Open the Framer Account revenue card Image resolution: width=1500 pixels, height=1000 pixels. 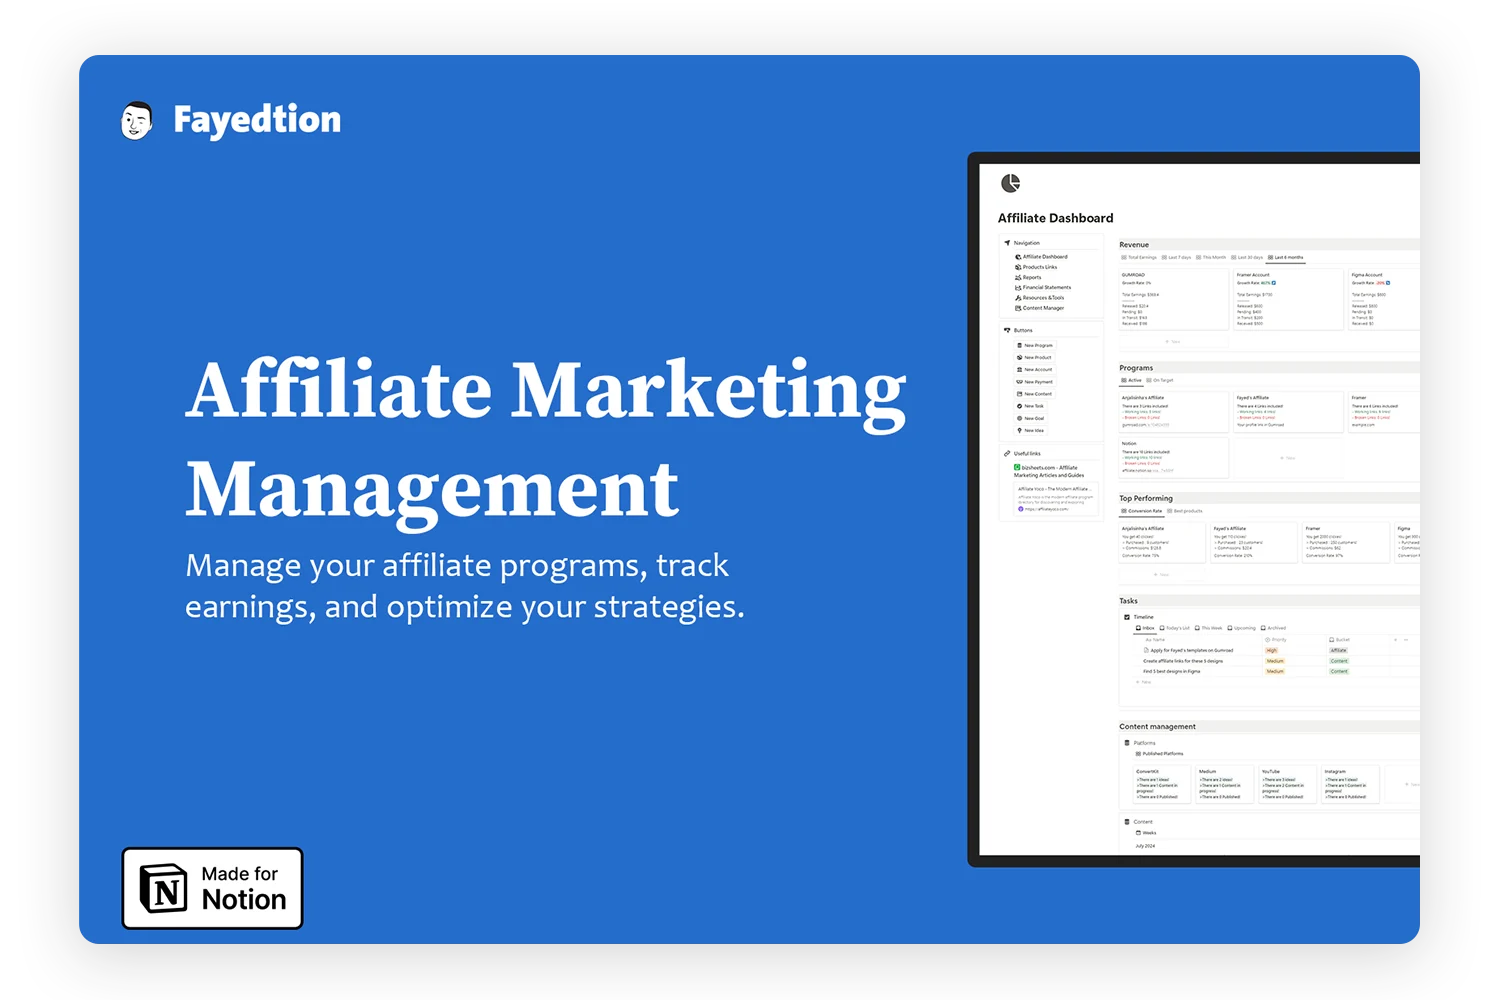(x=1288, y=299)
